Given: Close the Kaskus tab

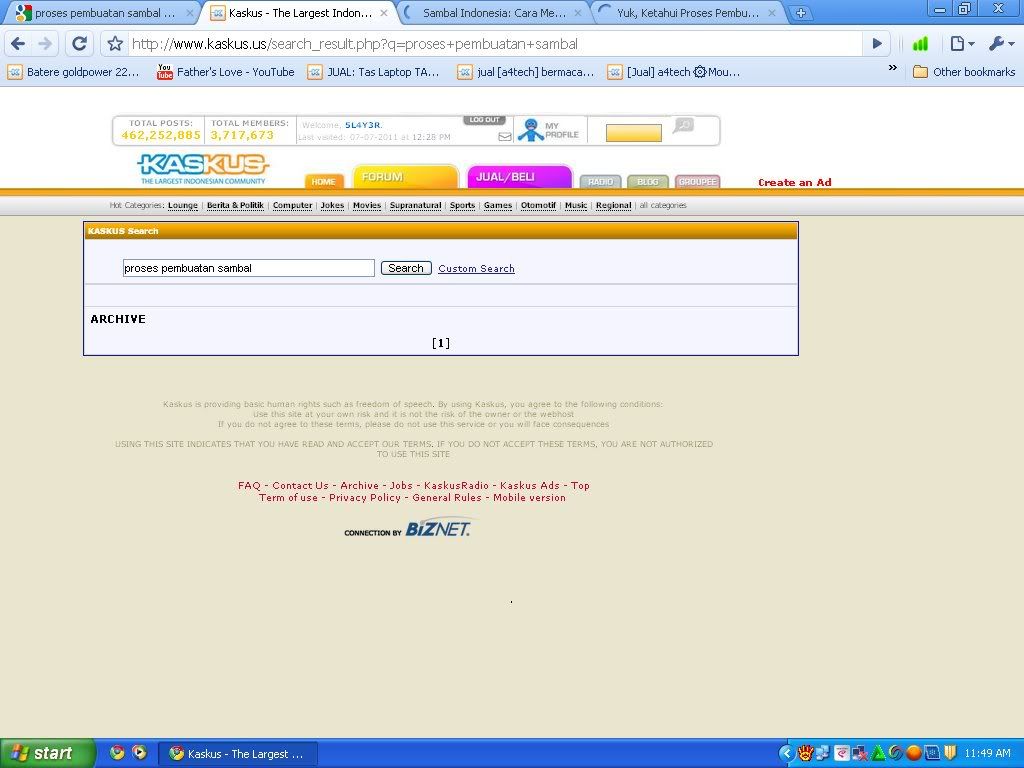Looking at the screenshot, I should (x=384, y=13).
